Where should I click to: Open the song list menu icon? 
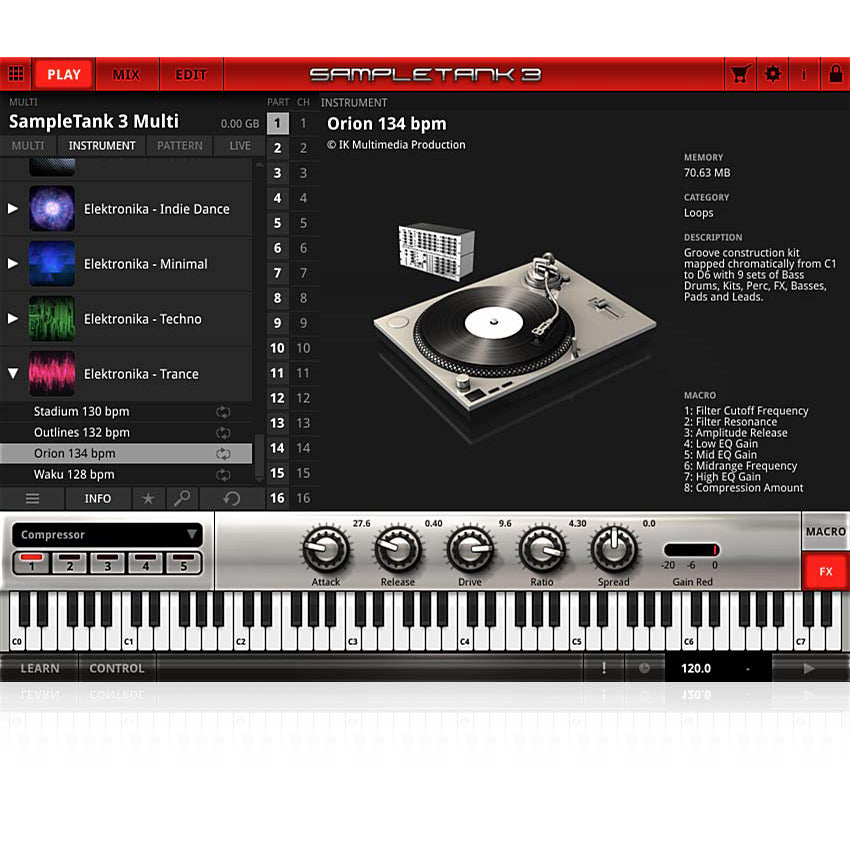[33, 498]
